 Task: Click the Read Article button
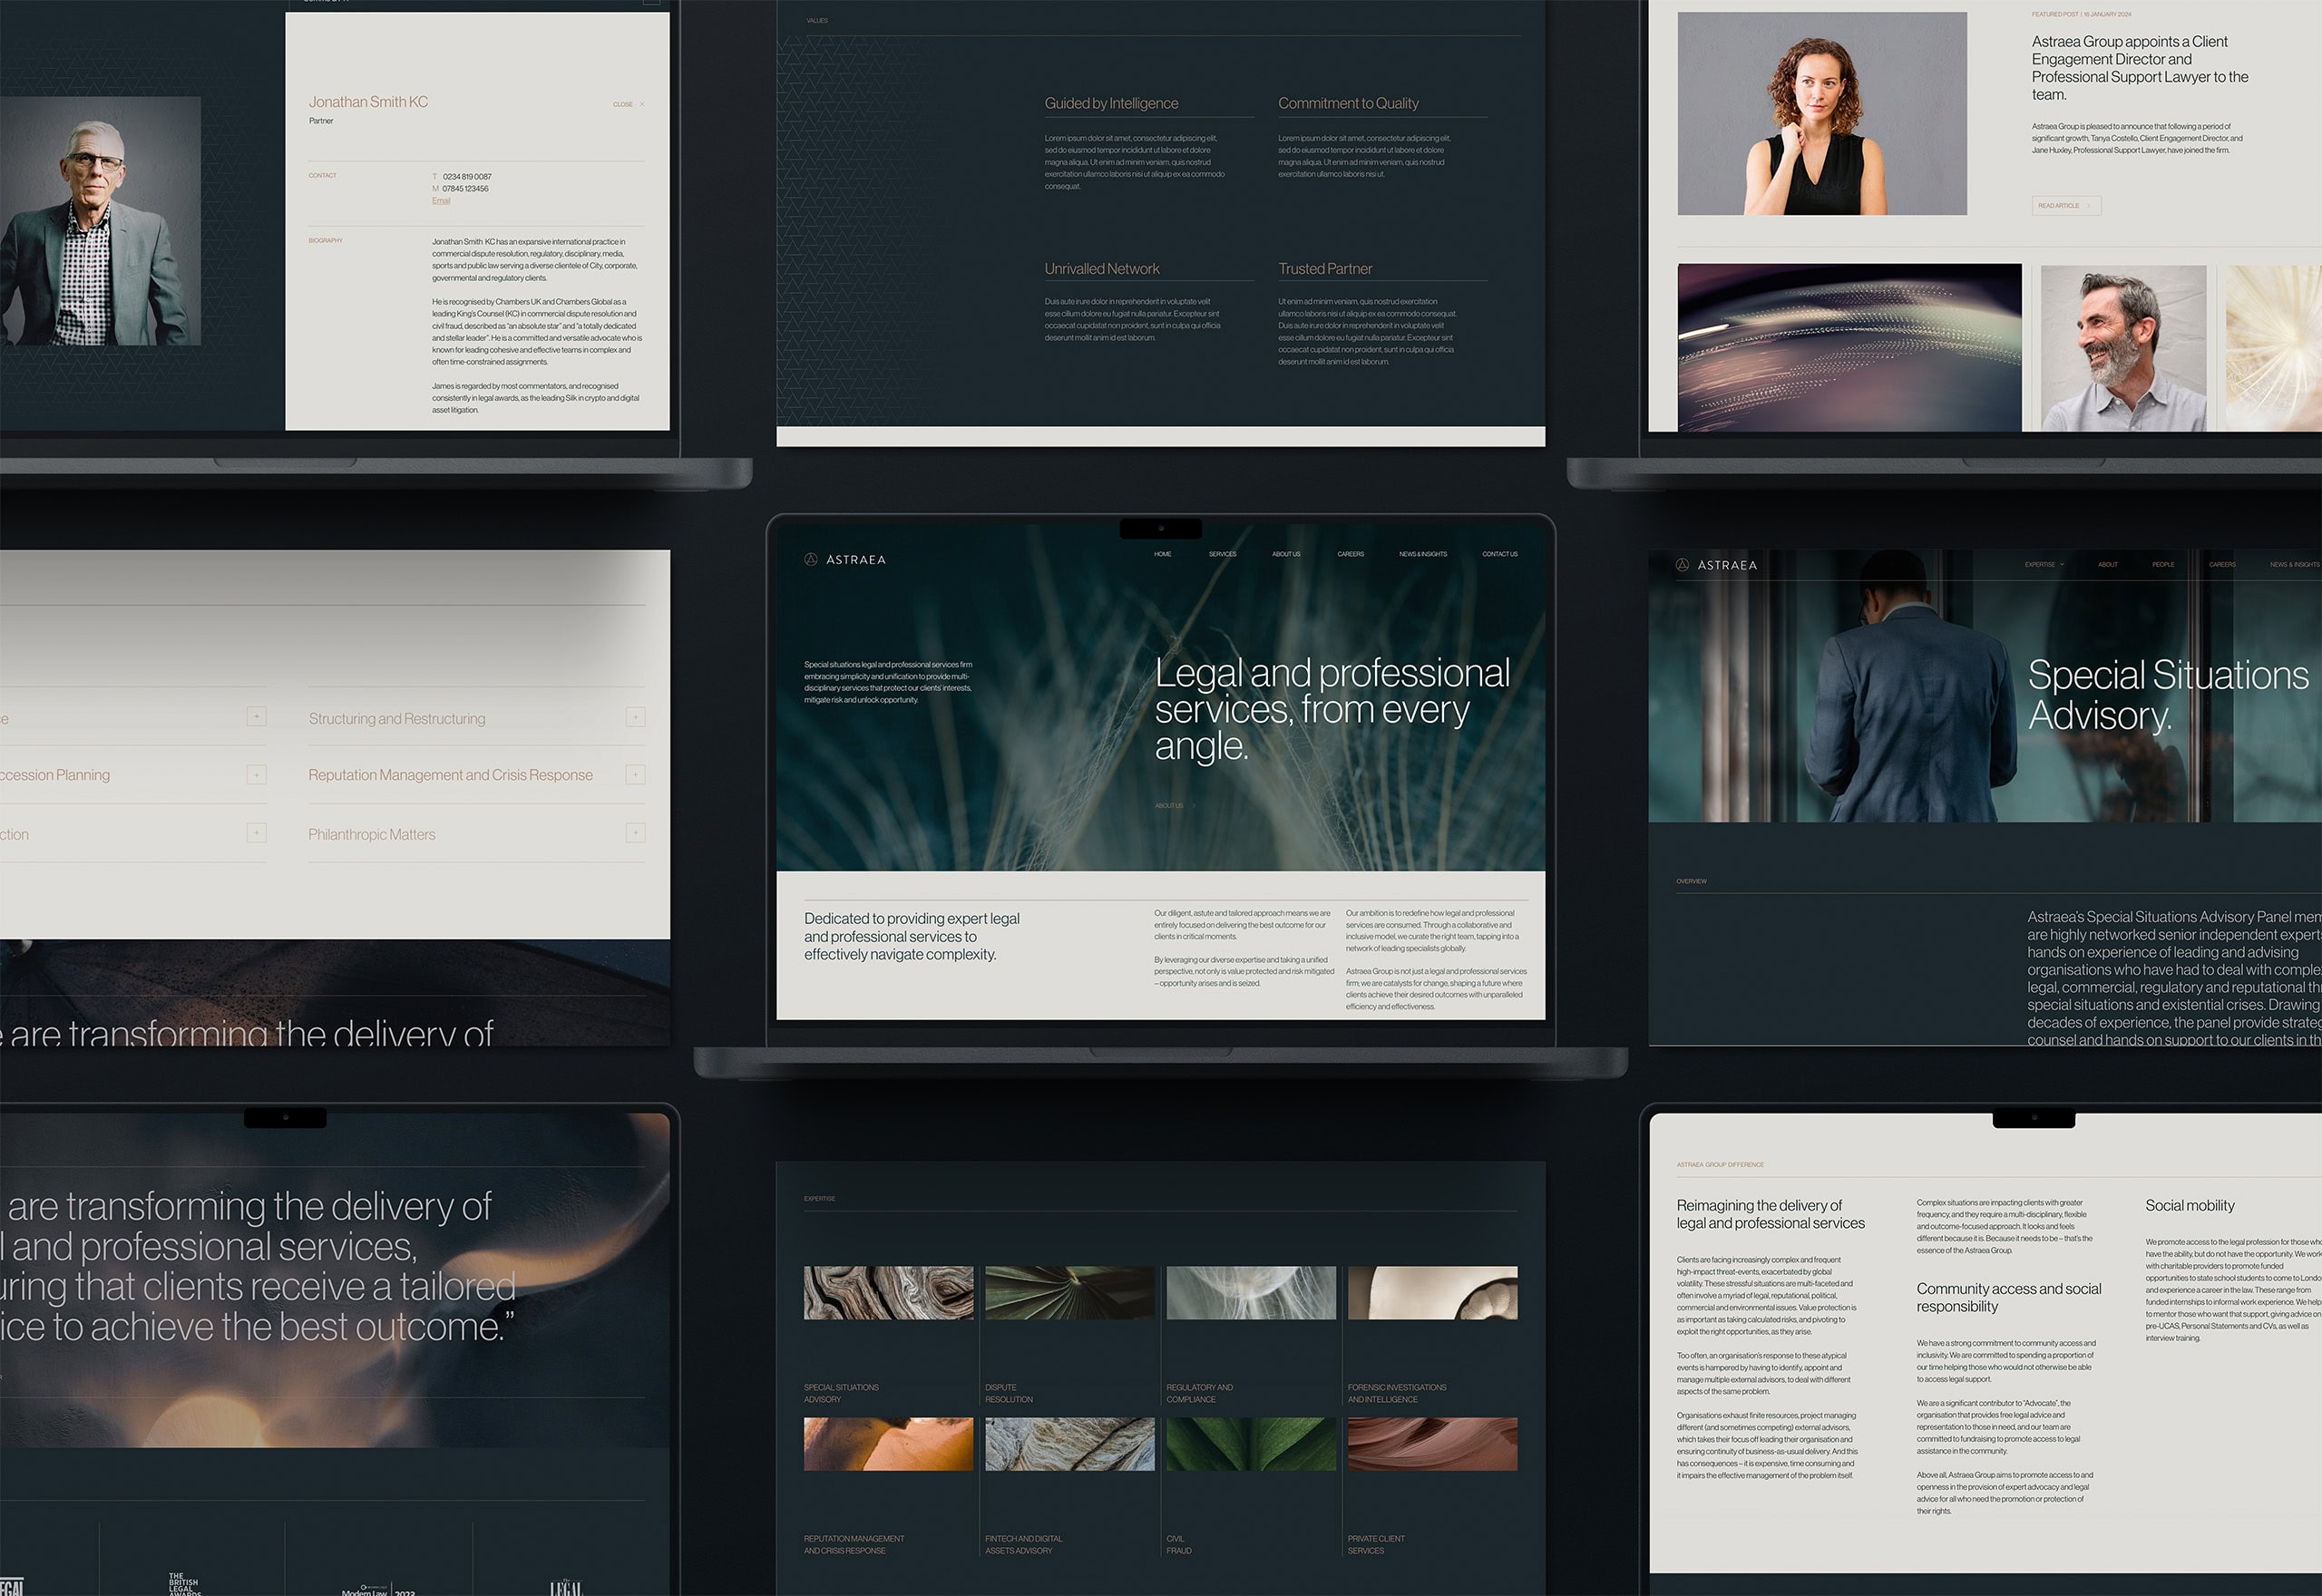pyautogui.click(x=2068, y=206)
